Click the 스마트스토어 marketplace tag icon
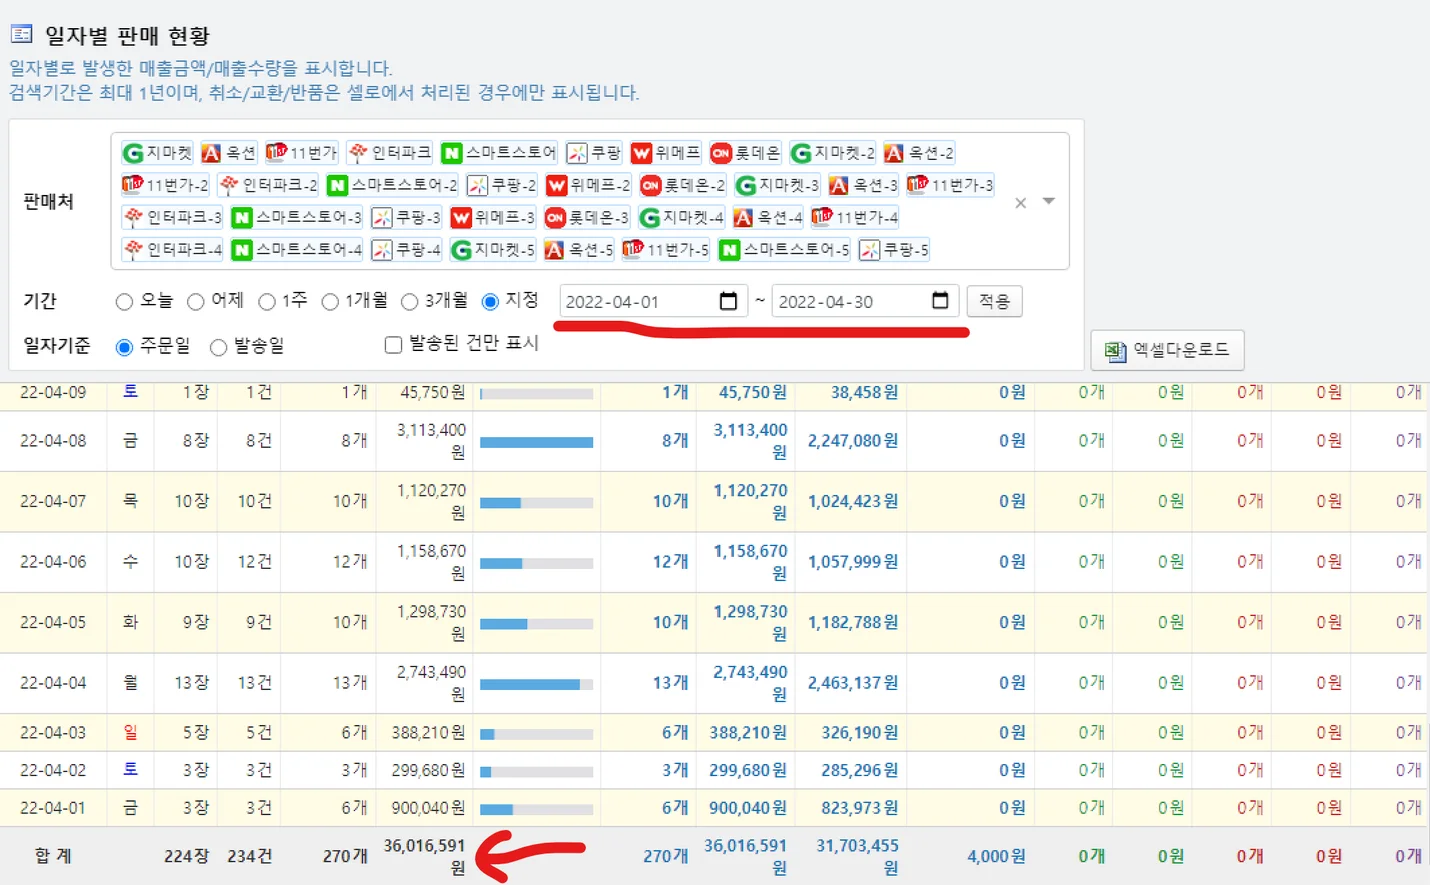This screenshot has width=1430, height=885. (452, 153)
